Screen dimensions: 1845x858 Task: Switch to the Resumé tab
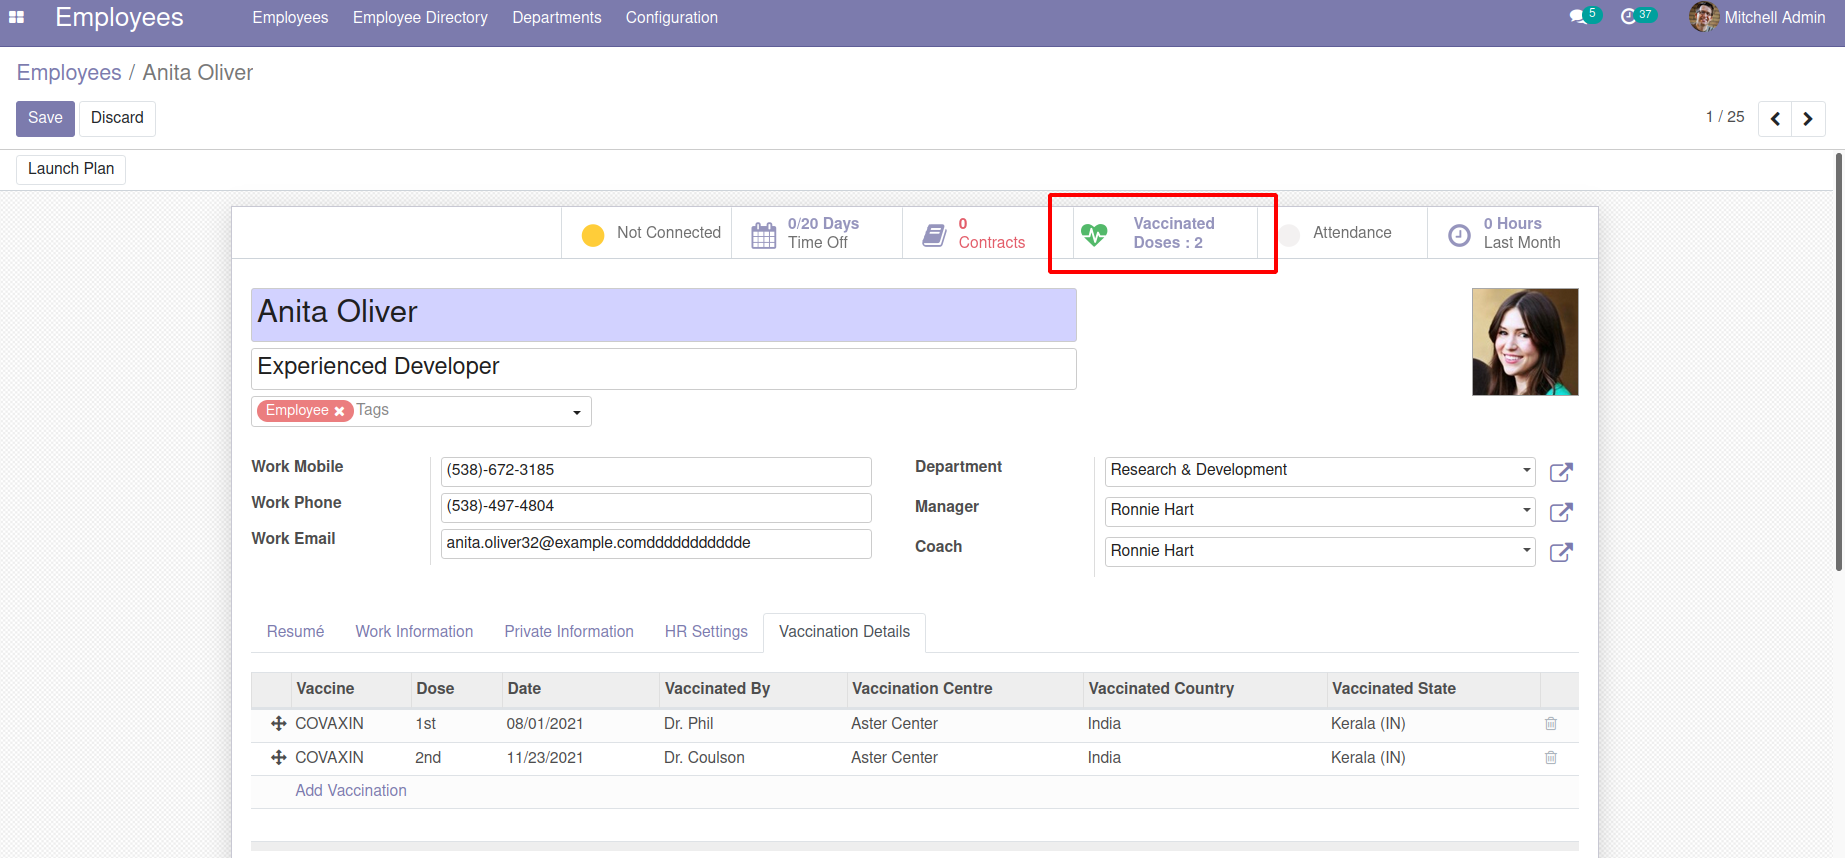point(295,632)
